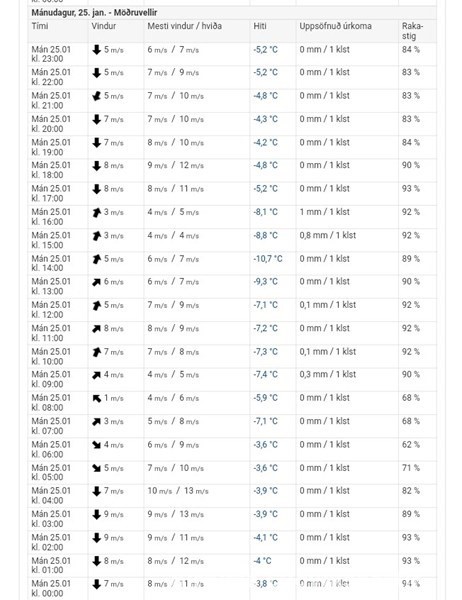Click downward wind arrow at kl. 03:00
The image size is (462, 600).
click(x=96, y=514)
